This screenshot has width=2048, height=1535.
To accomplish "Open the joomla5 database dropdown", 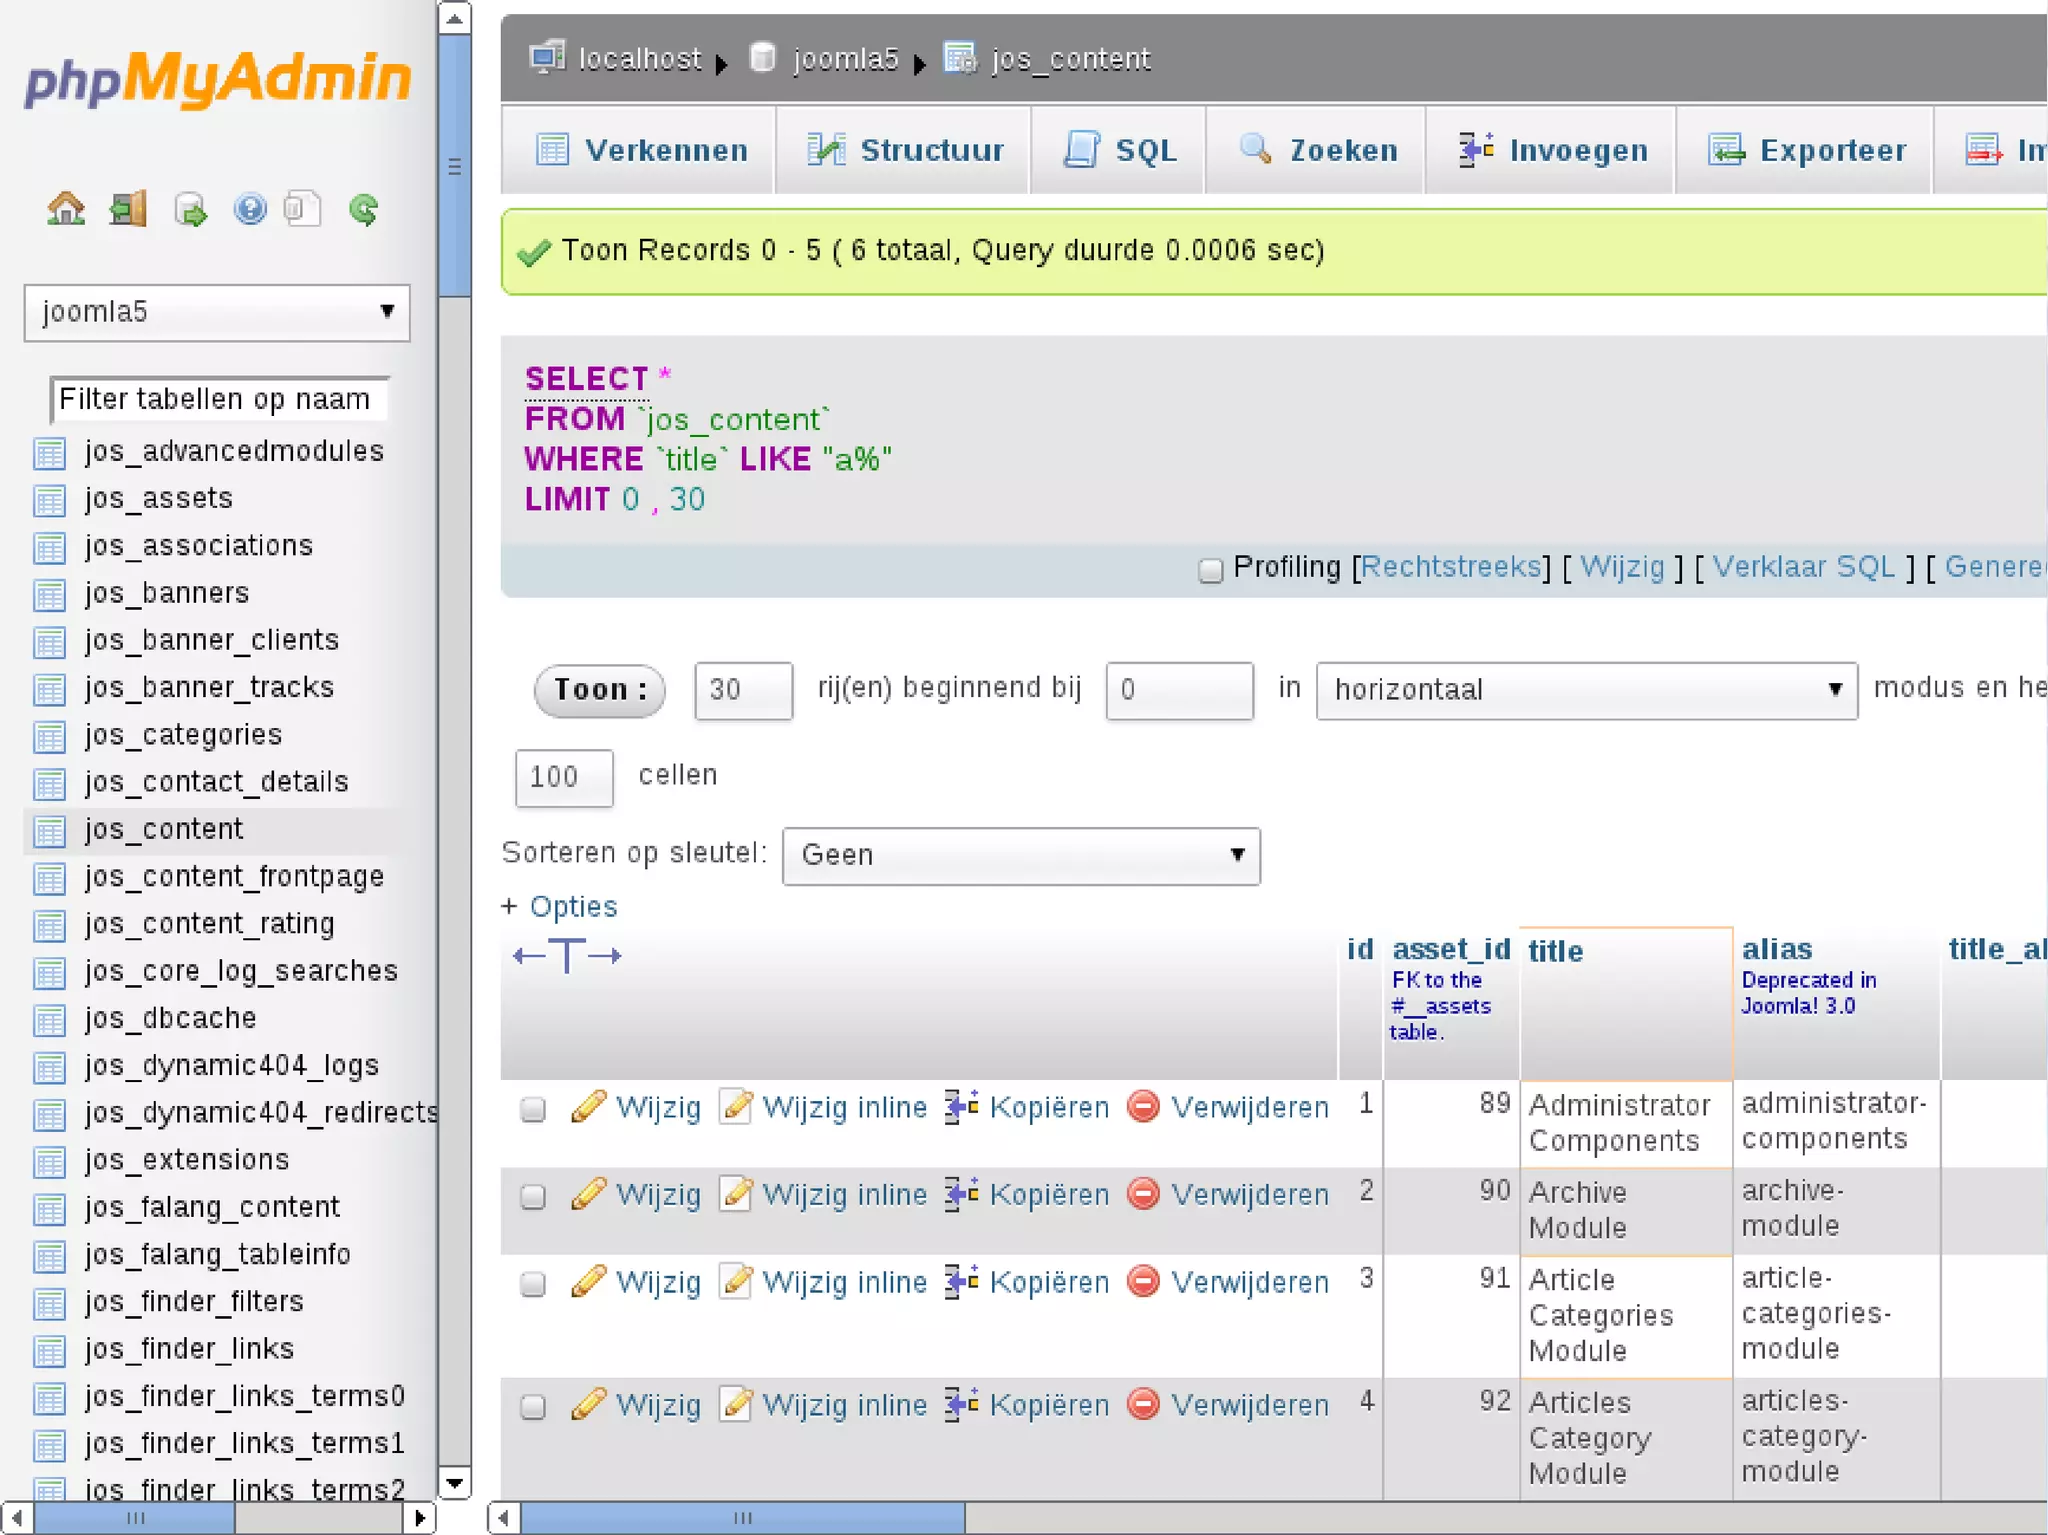I will click(x=217, y=312).
